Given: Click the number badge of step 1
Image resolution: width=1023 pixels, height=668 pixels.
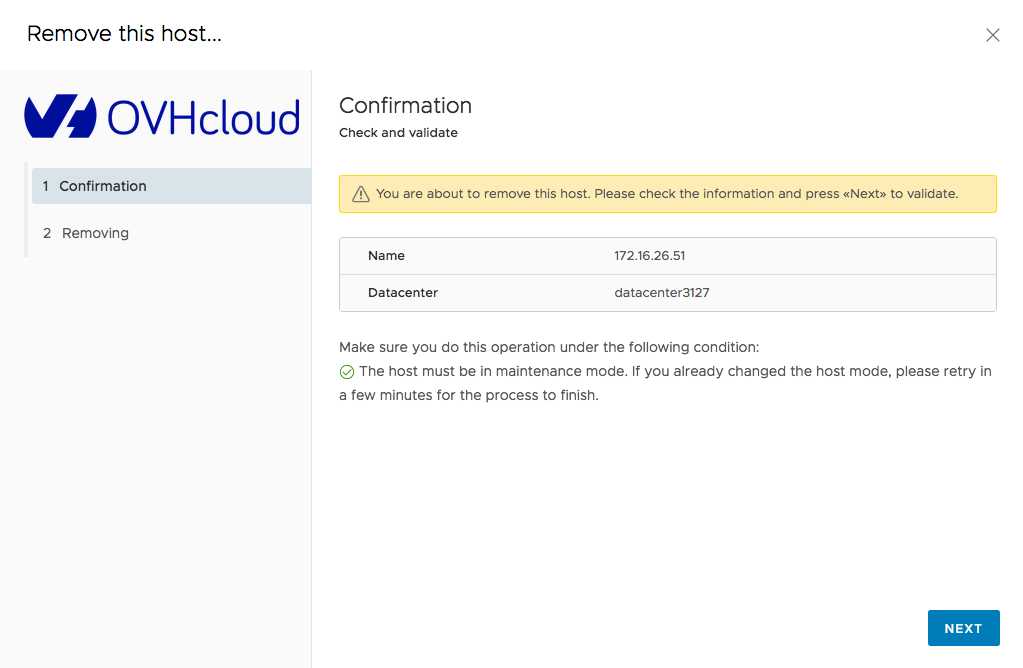Looking at the screenshot, I should pos(46,186).
